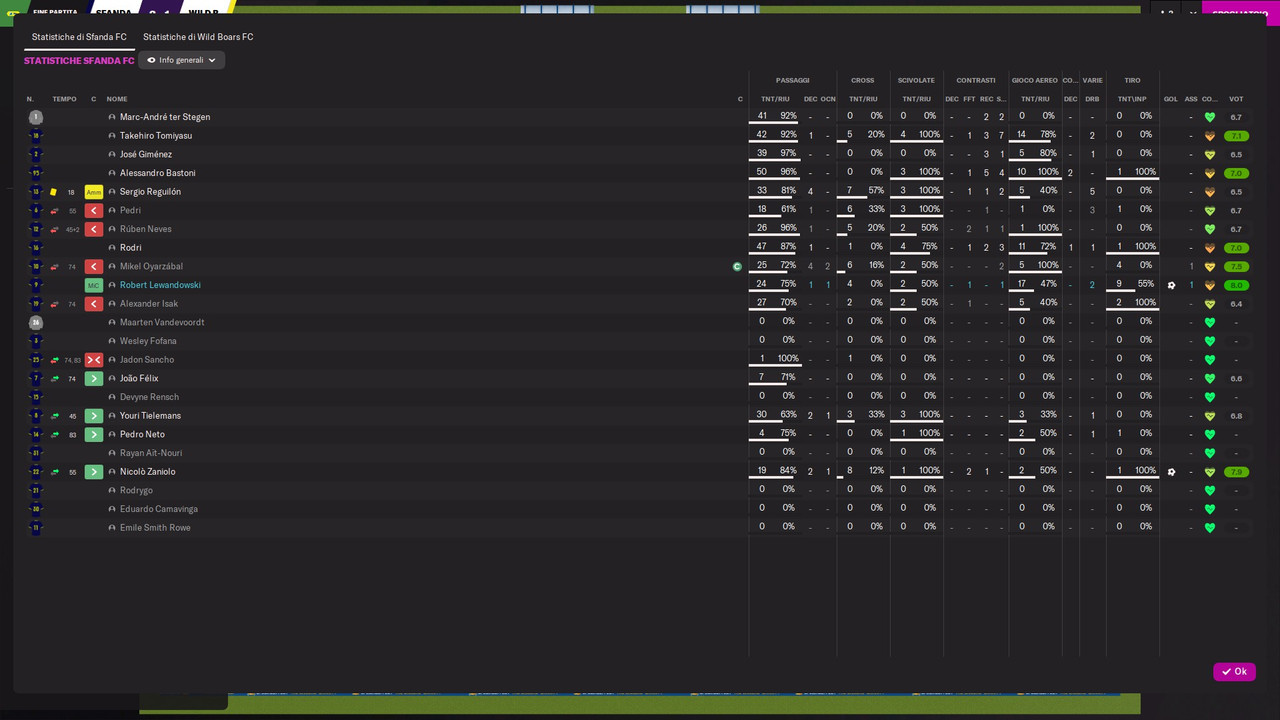
Task: Sort players by the Vot rating column
Action: pos(1236,99)
